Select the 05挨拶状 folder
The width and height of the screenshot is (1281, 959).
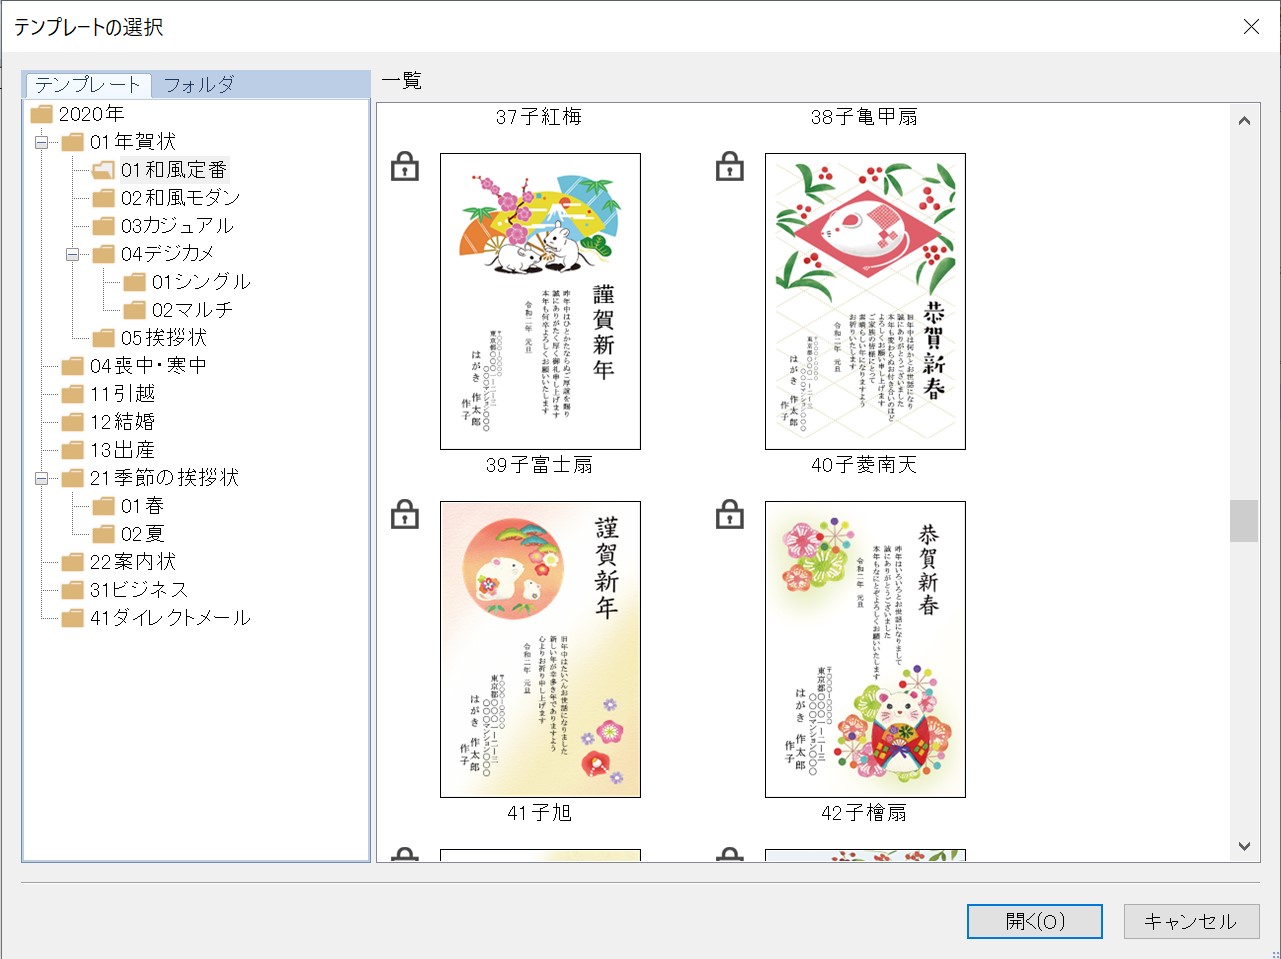(149, 338)
